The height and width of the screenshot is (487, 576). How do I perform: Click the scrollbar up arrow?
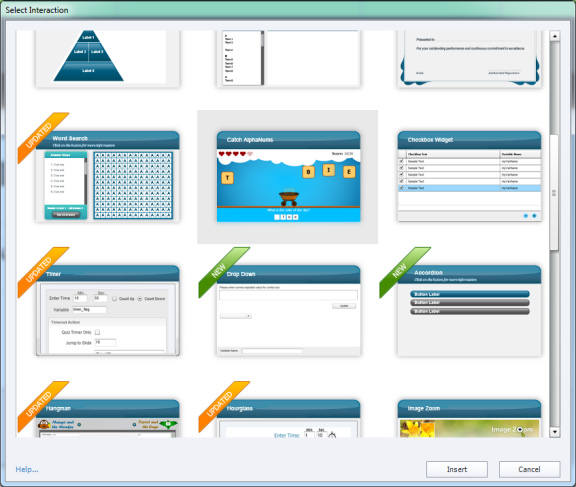click(x=554, y=36)
